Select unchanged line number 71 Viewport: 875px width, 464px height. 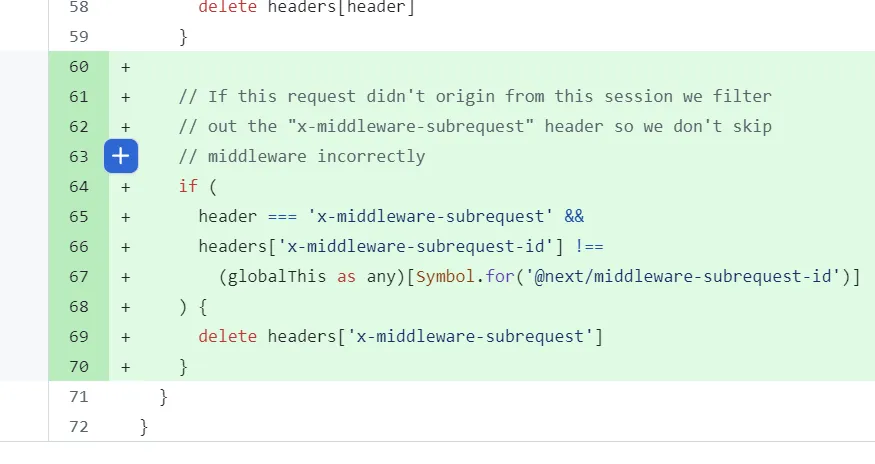pos(79,397)
